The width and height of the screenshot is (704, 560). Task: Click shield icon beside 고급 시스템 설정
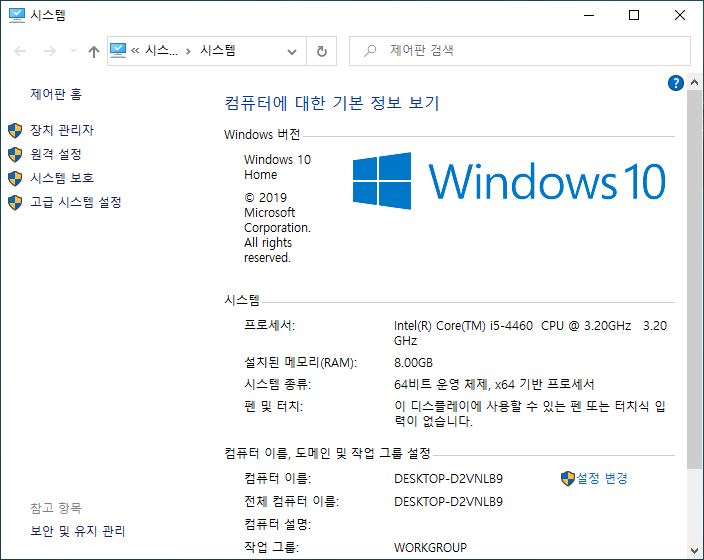[15, 203]
